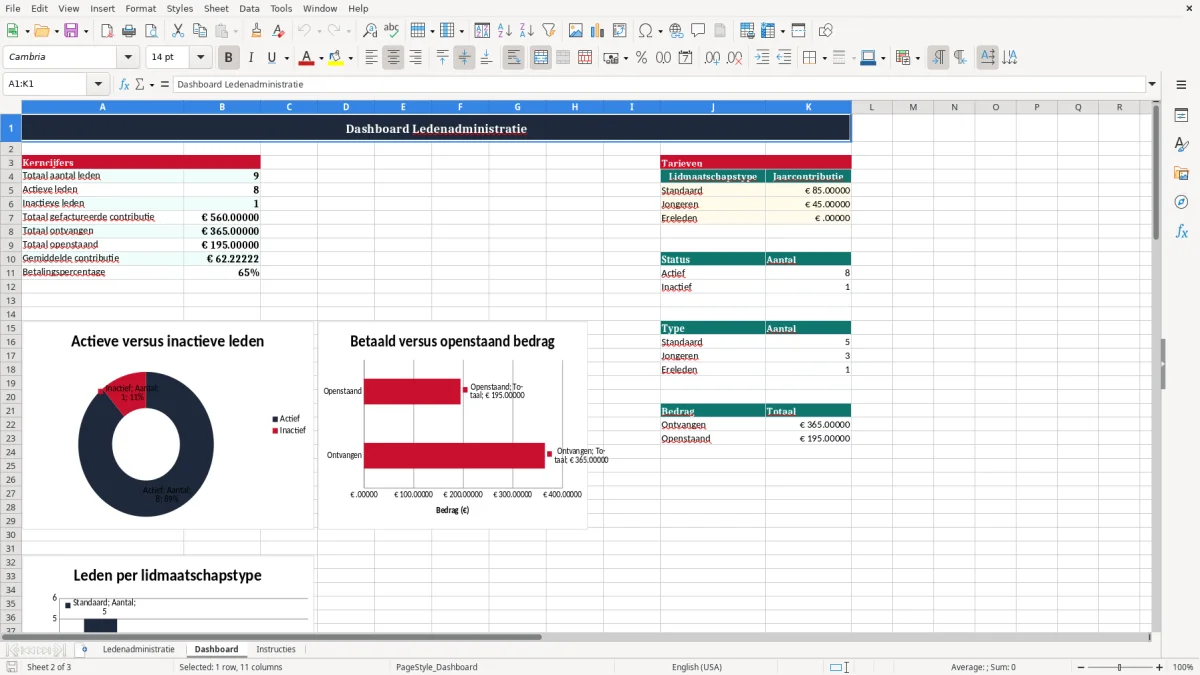Toggle Bold formatting

[229, 58]
